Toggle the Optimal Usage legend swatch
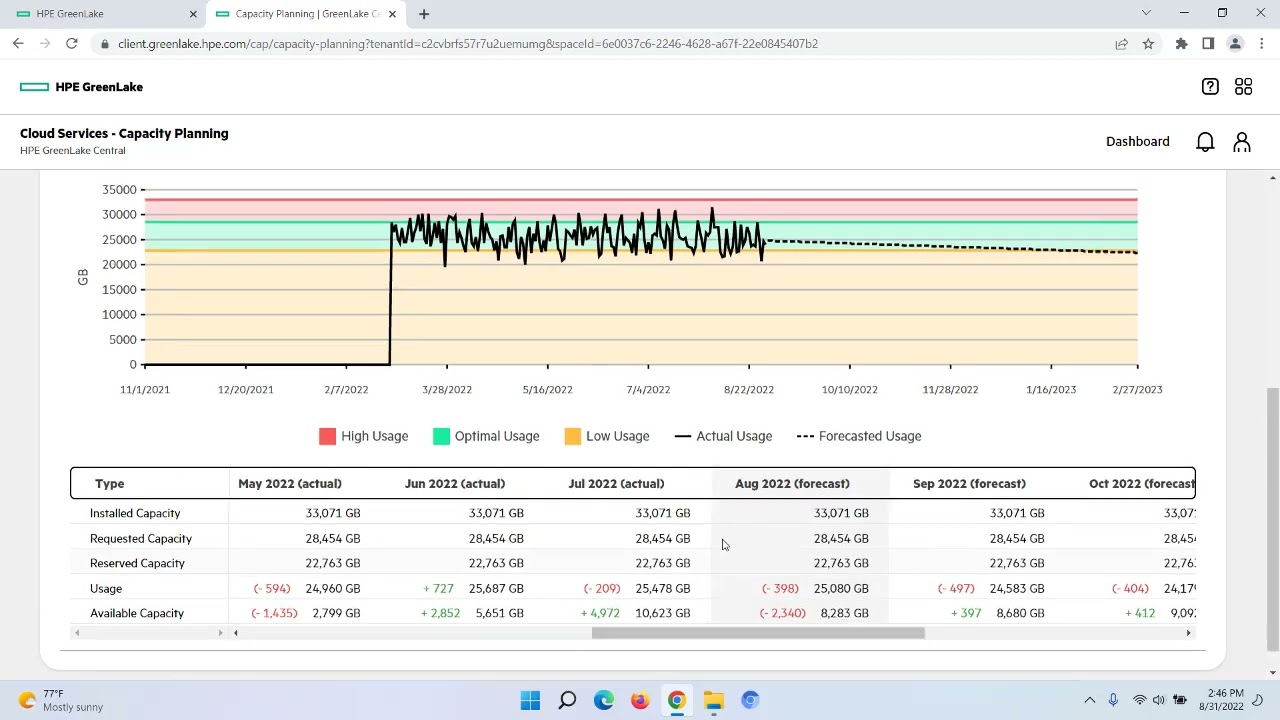 tap(441, 436)
